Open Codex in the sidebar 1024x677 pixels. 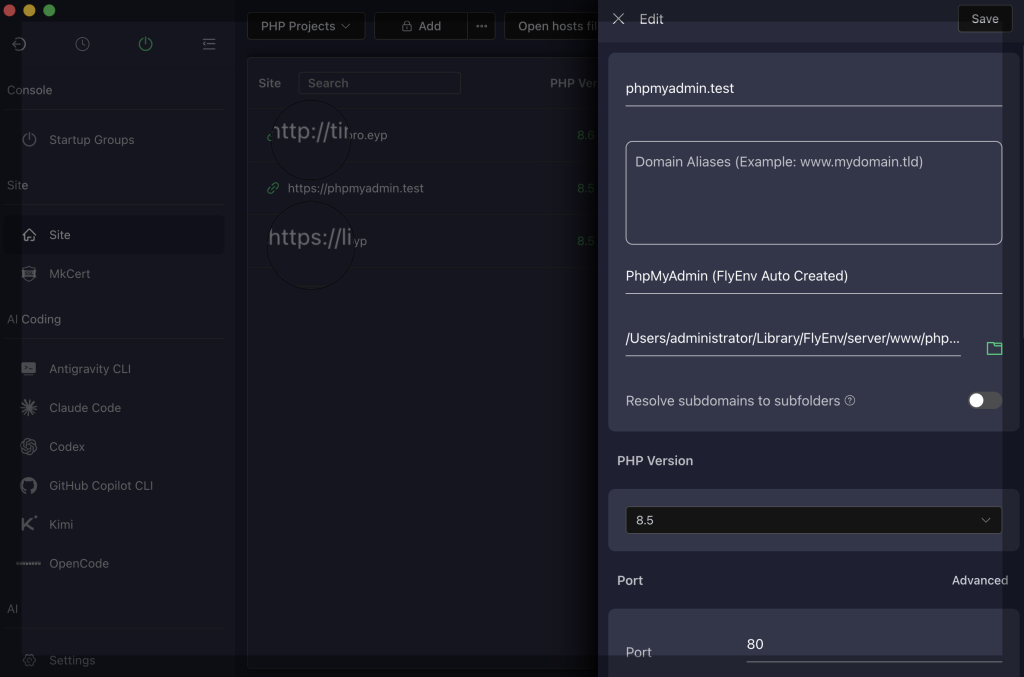click(114, 447)
